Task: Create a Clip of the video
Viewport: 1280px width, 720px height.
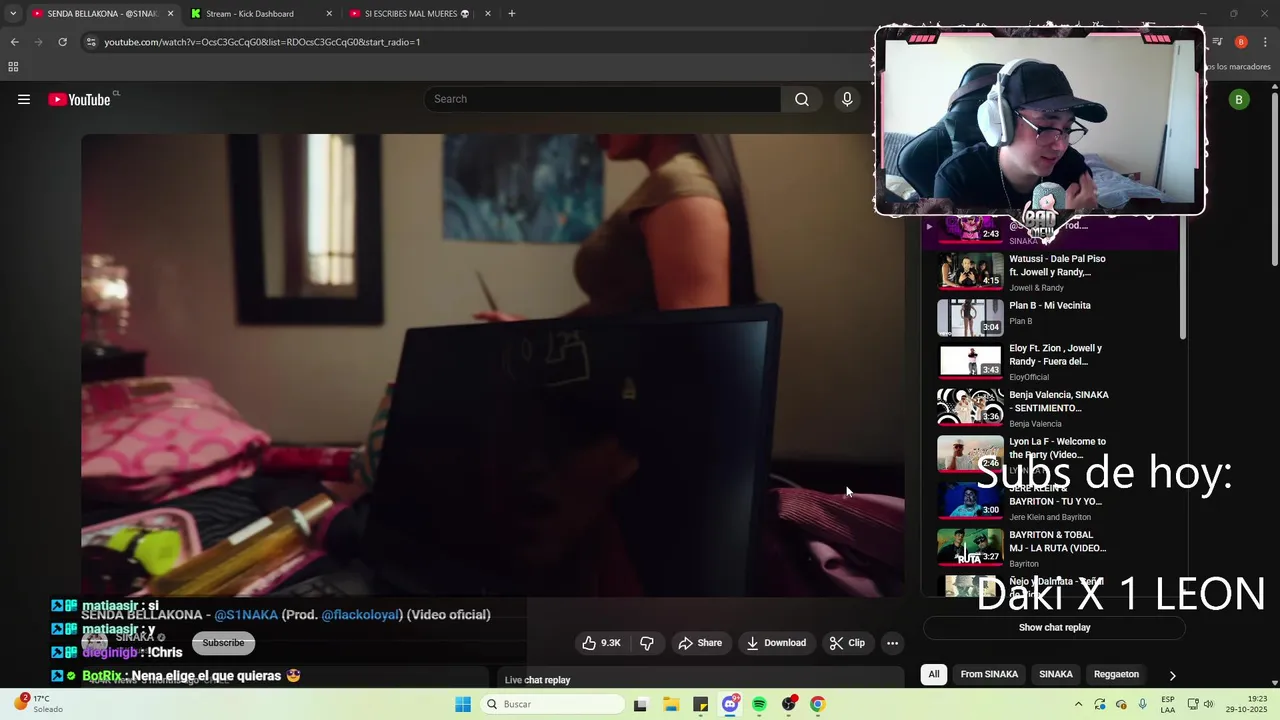Action: click(847, 643)
